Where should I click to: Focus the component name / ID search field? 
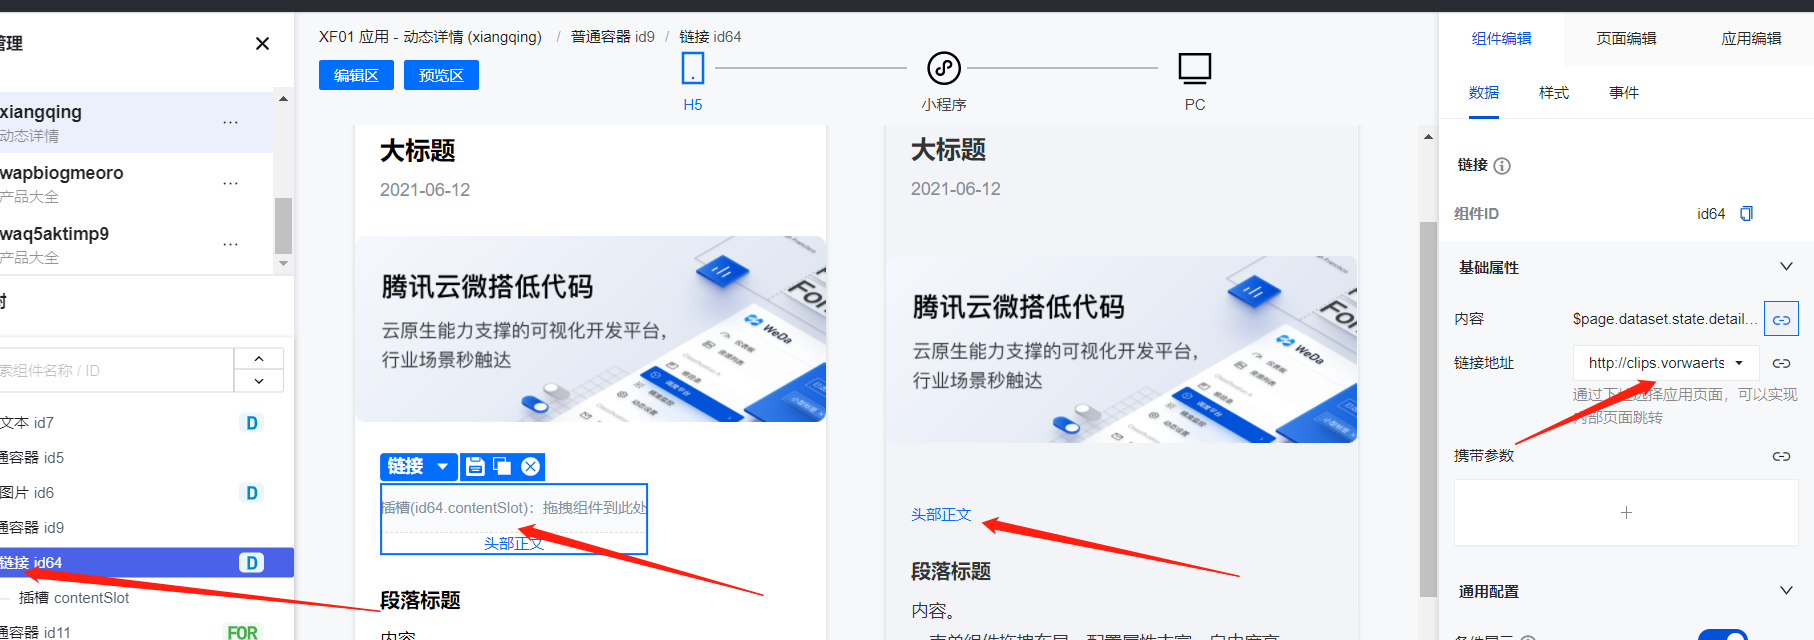point(115,370)
